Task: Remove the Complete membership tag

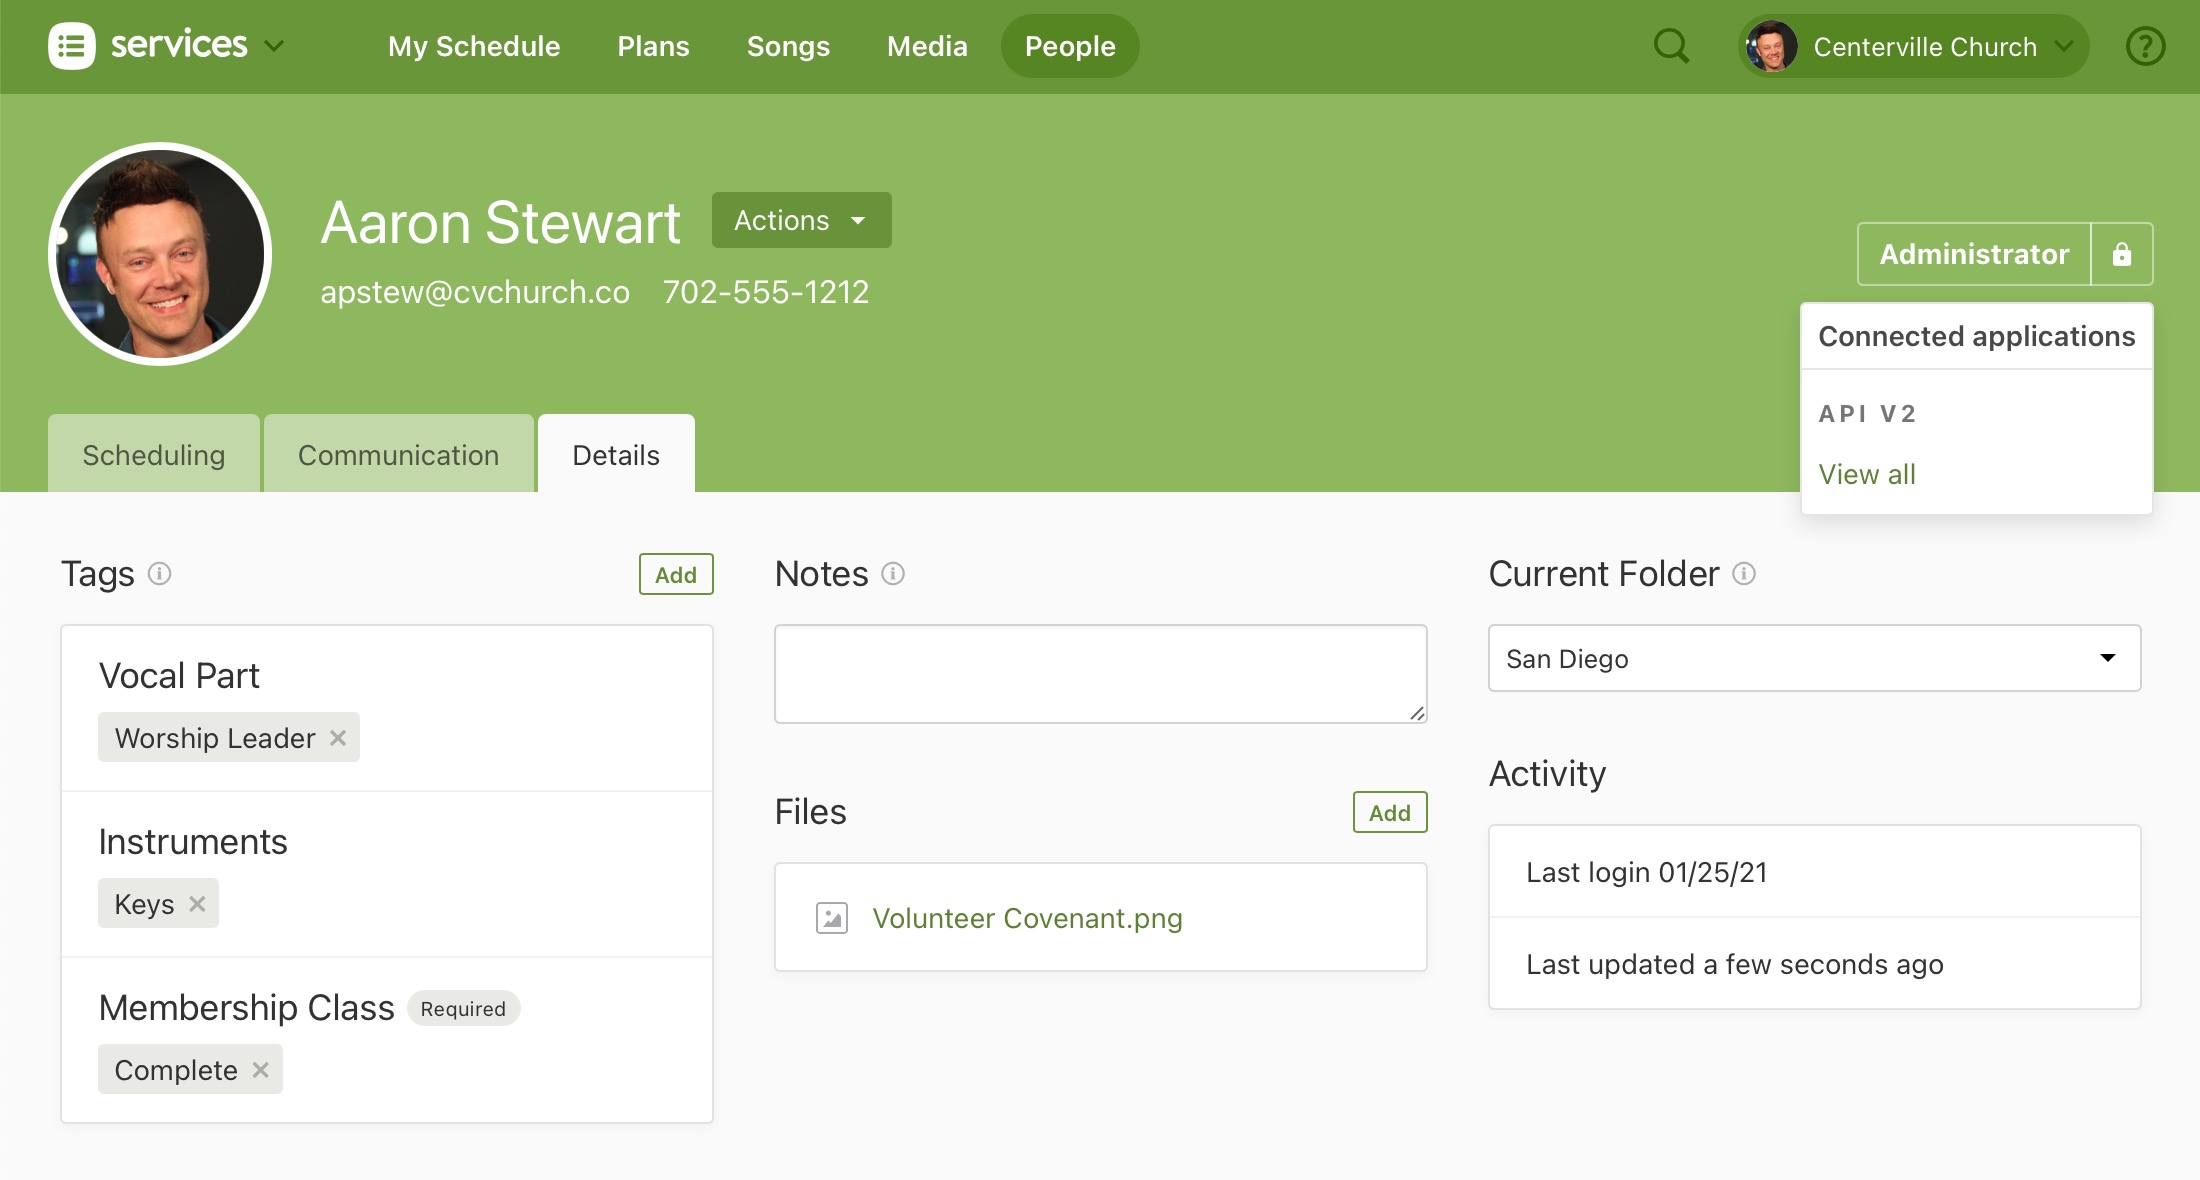Action: pos(260,1070)
